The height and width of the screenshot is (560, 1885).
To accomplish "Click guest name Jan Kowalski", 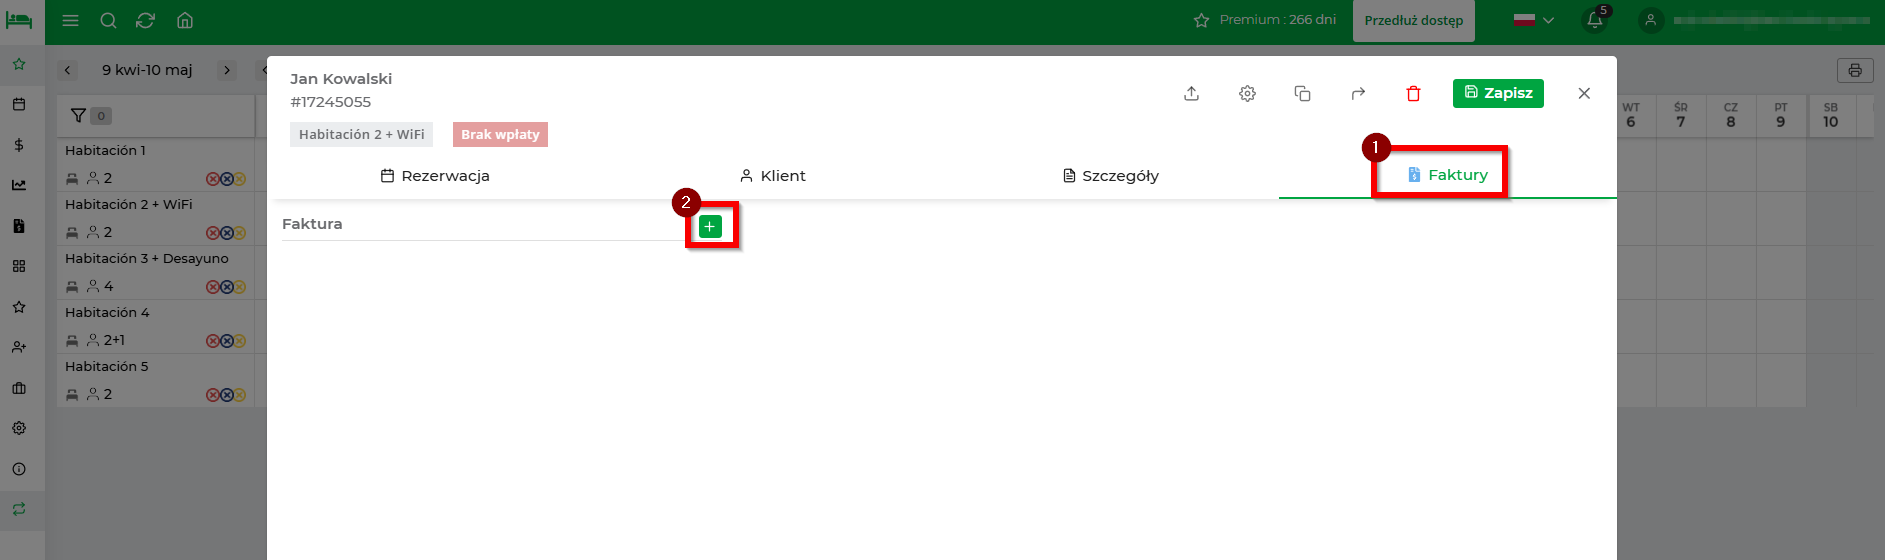I will pyautogui.click(x=341, y=79).
